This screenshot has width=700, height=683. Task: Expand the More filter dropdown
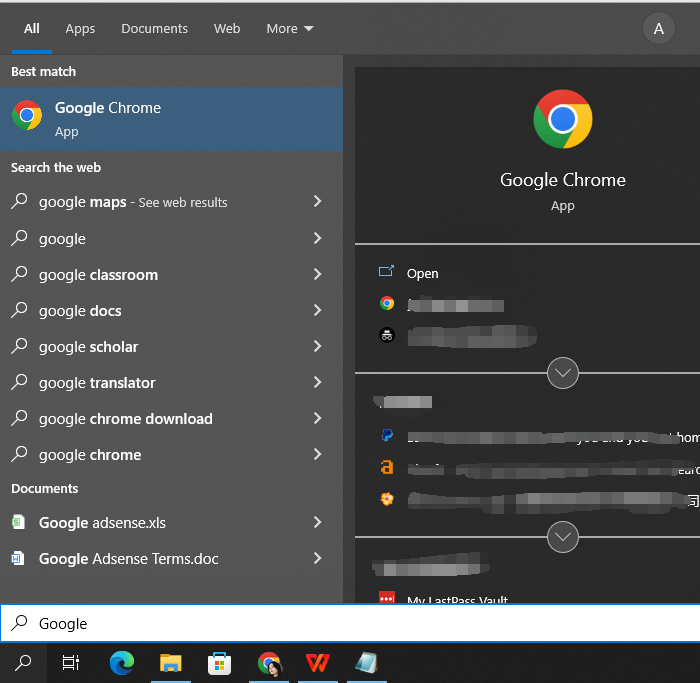coord(289,29)
